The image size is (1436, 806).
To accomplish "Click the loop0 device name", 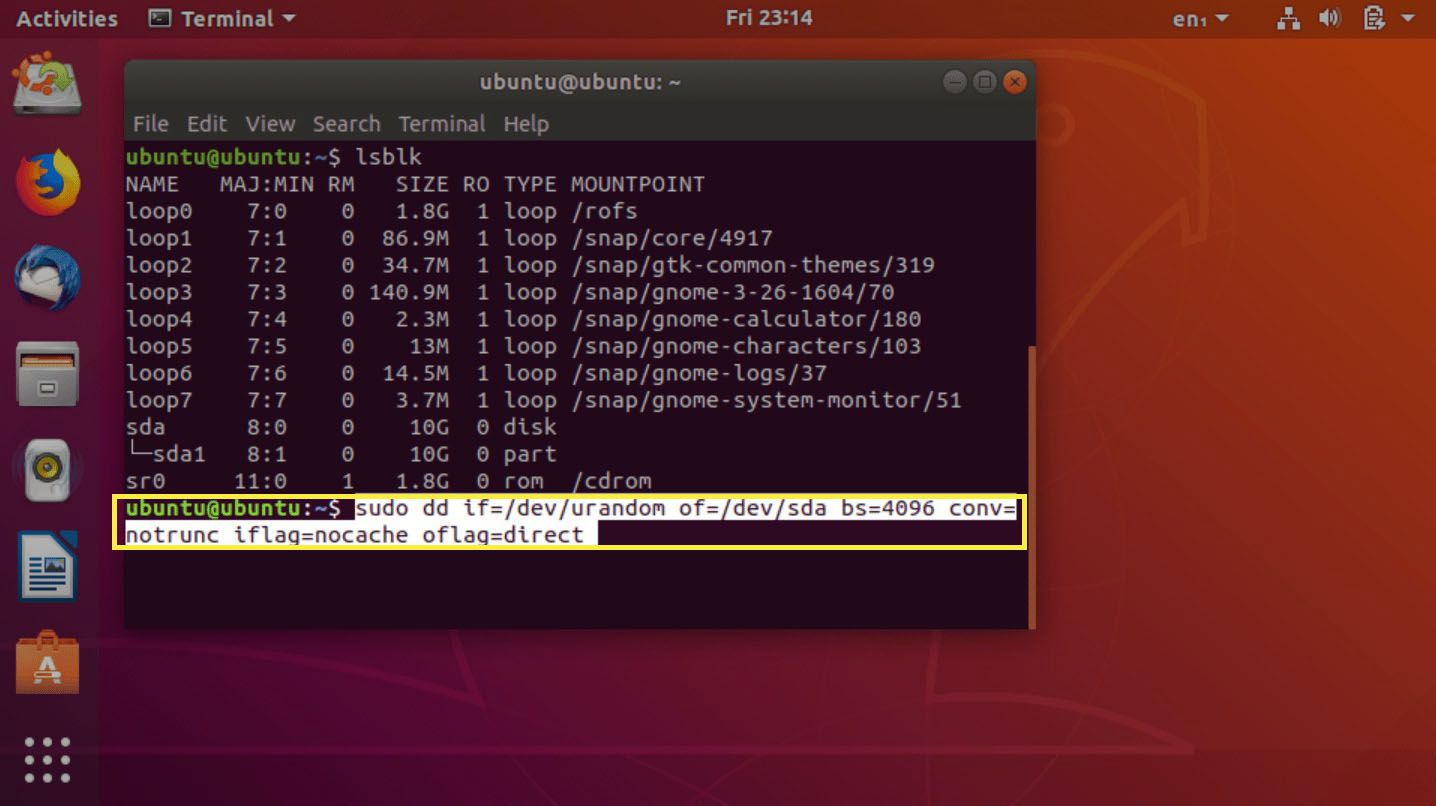I will pyautogui.click(x=159, y=211).
